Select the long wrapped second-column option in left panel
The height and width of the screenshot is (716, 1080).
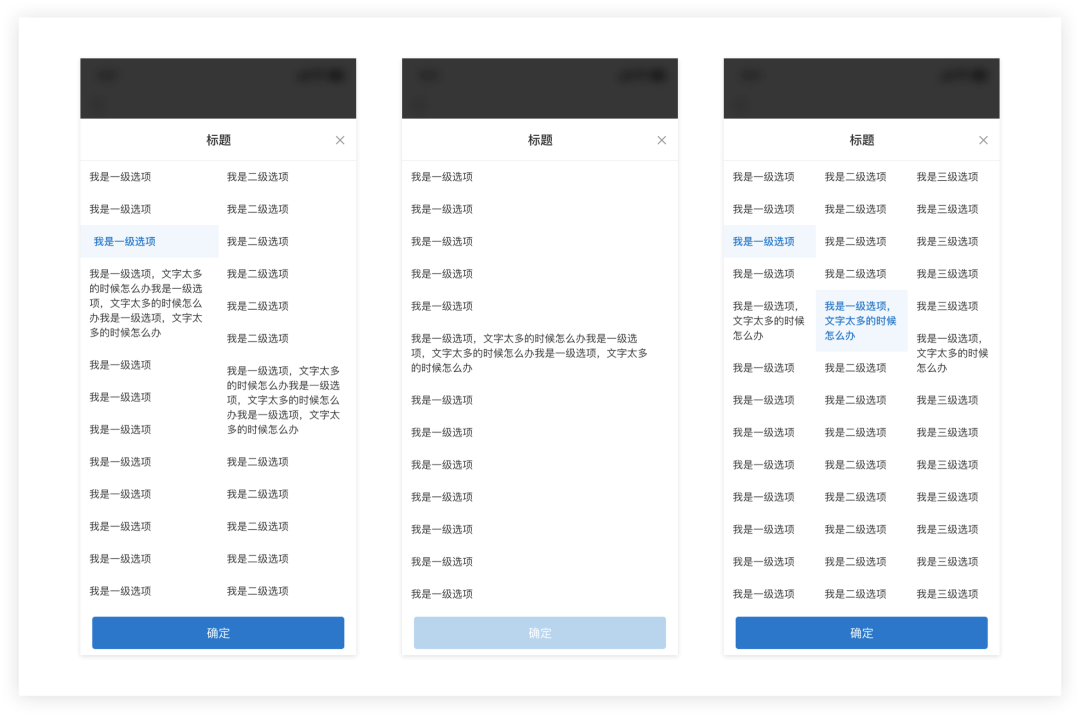(x=284, y=400)
